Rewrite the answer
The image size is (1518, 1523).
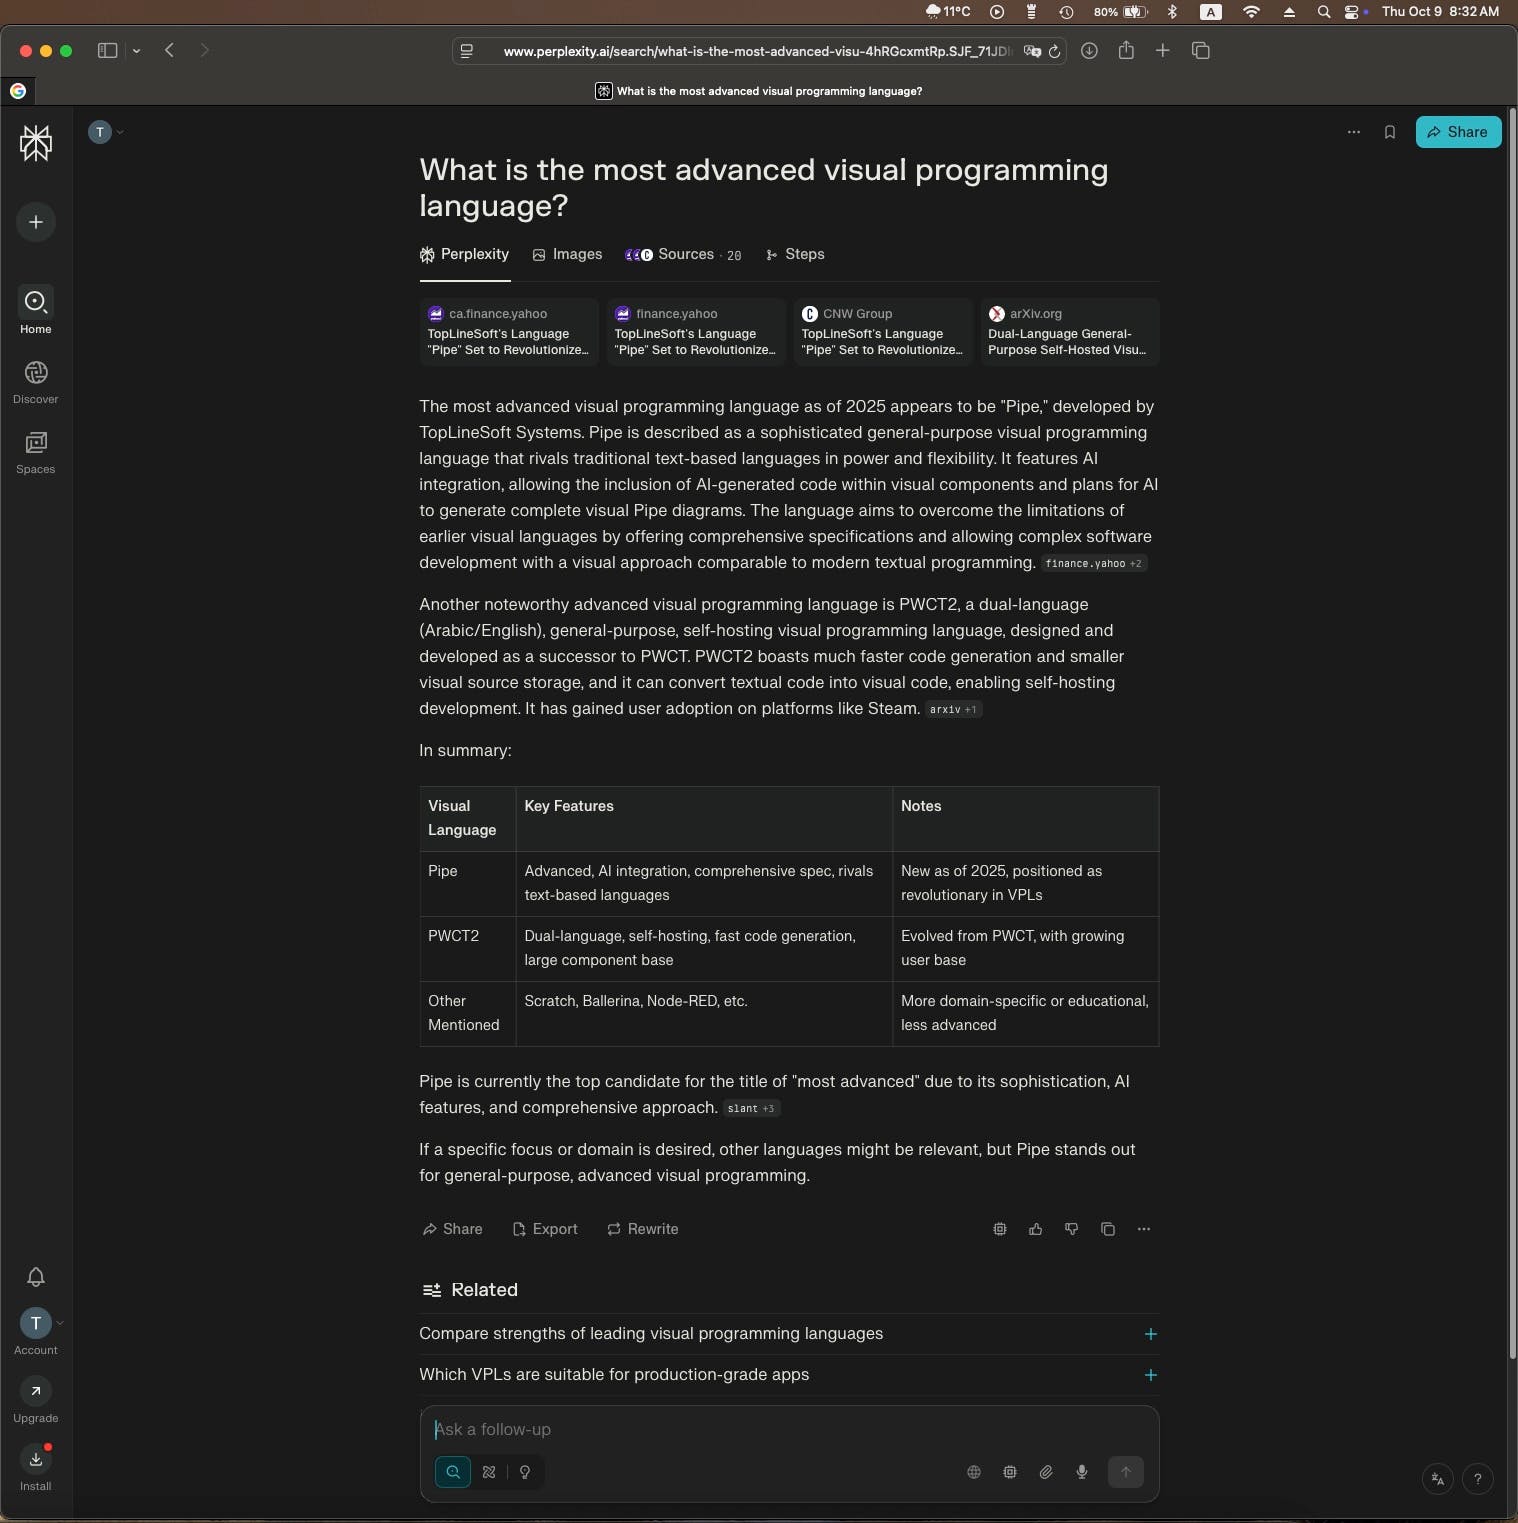(x=642, y=1229)
